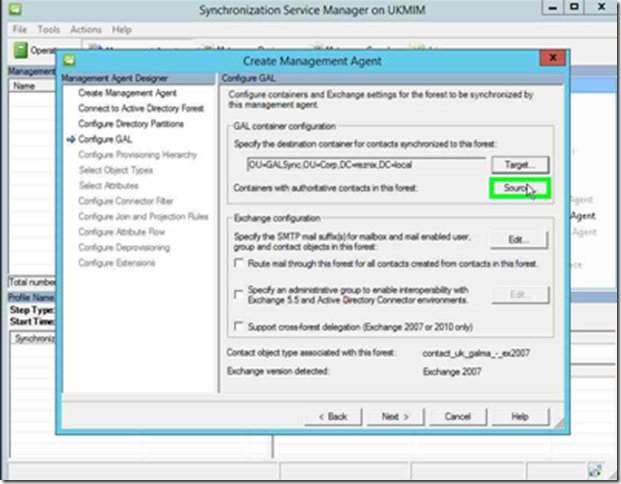The height and width of the screenshot is (484, 621).
Task: Select Configure Extensions step
Action: tap(116, 263)
